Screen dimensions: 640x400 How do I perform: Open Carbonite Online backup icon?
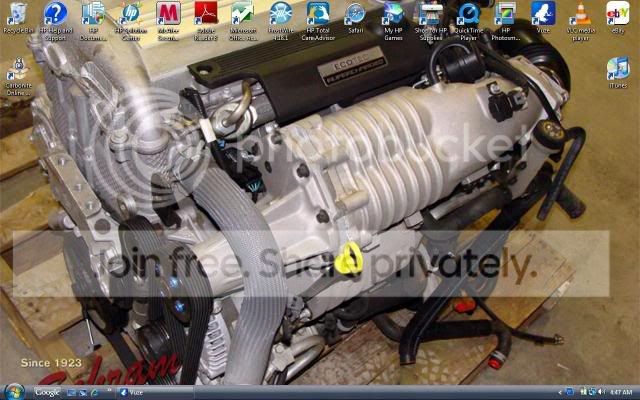(x=19, y=76)
